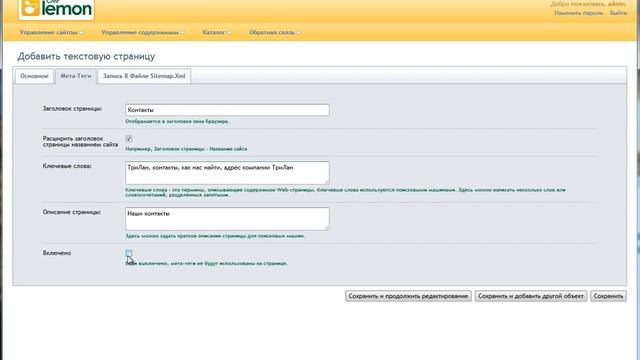Click Сохранить и продолжить редактирование button

click(408, 296)
